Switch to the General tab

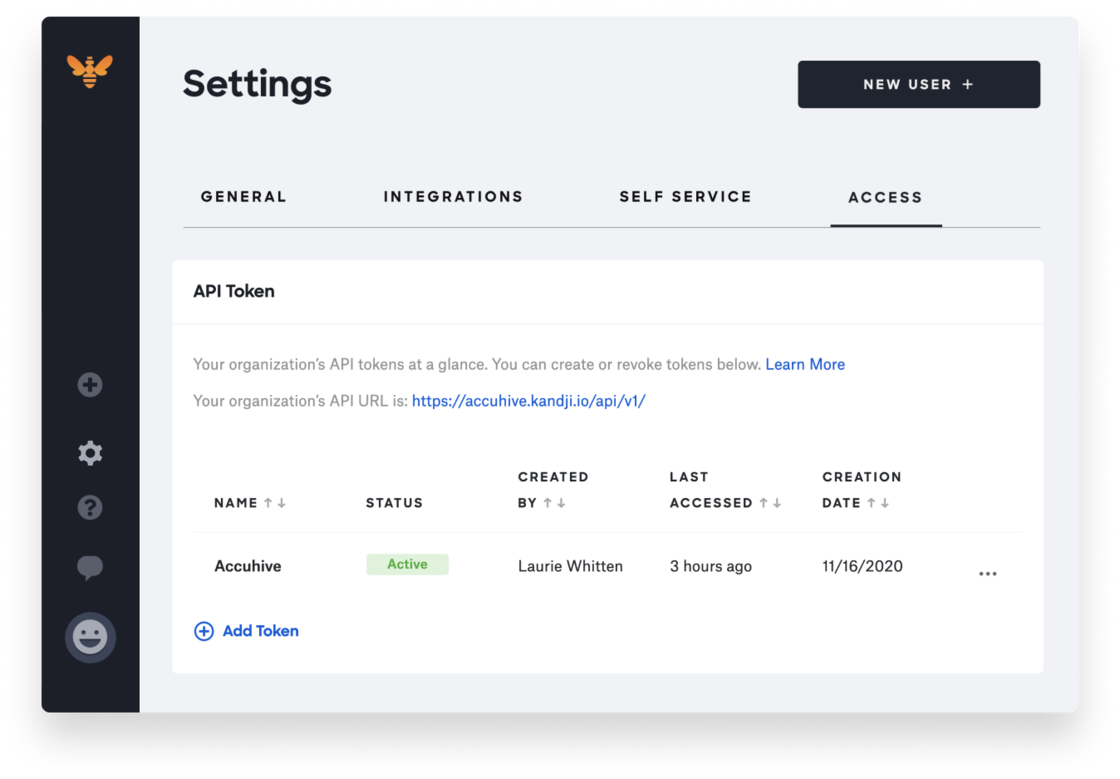point(243,197)
